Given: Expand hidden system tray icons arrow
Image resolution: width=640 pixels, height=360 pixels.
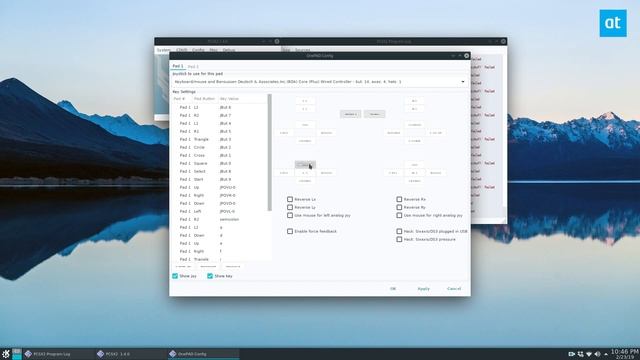Looking at the screenshot, I should click(606, 354).
